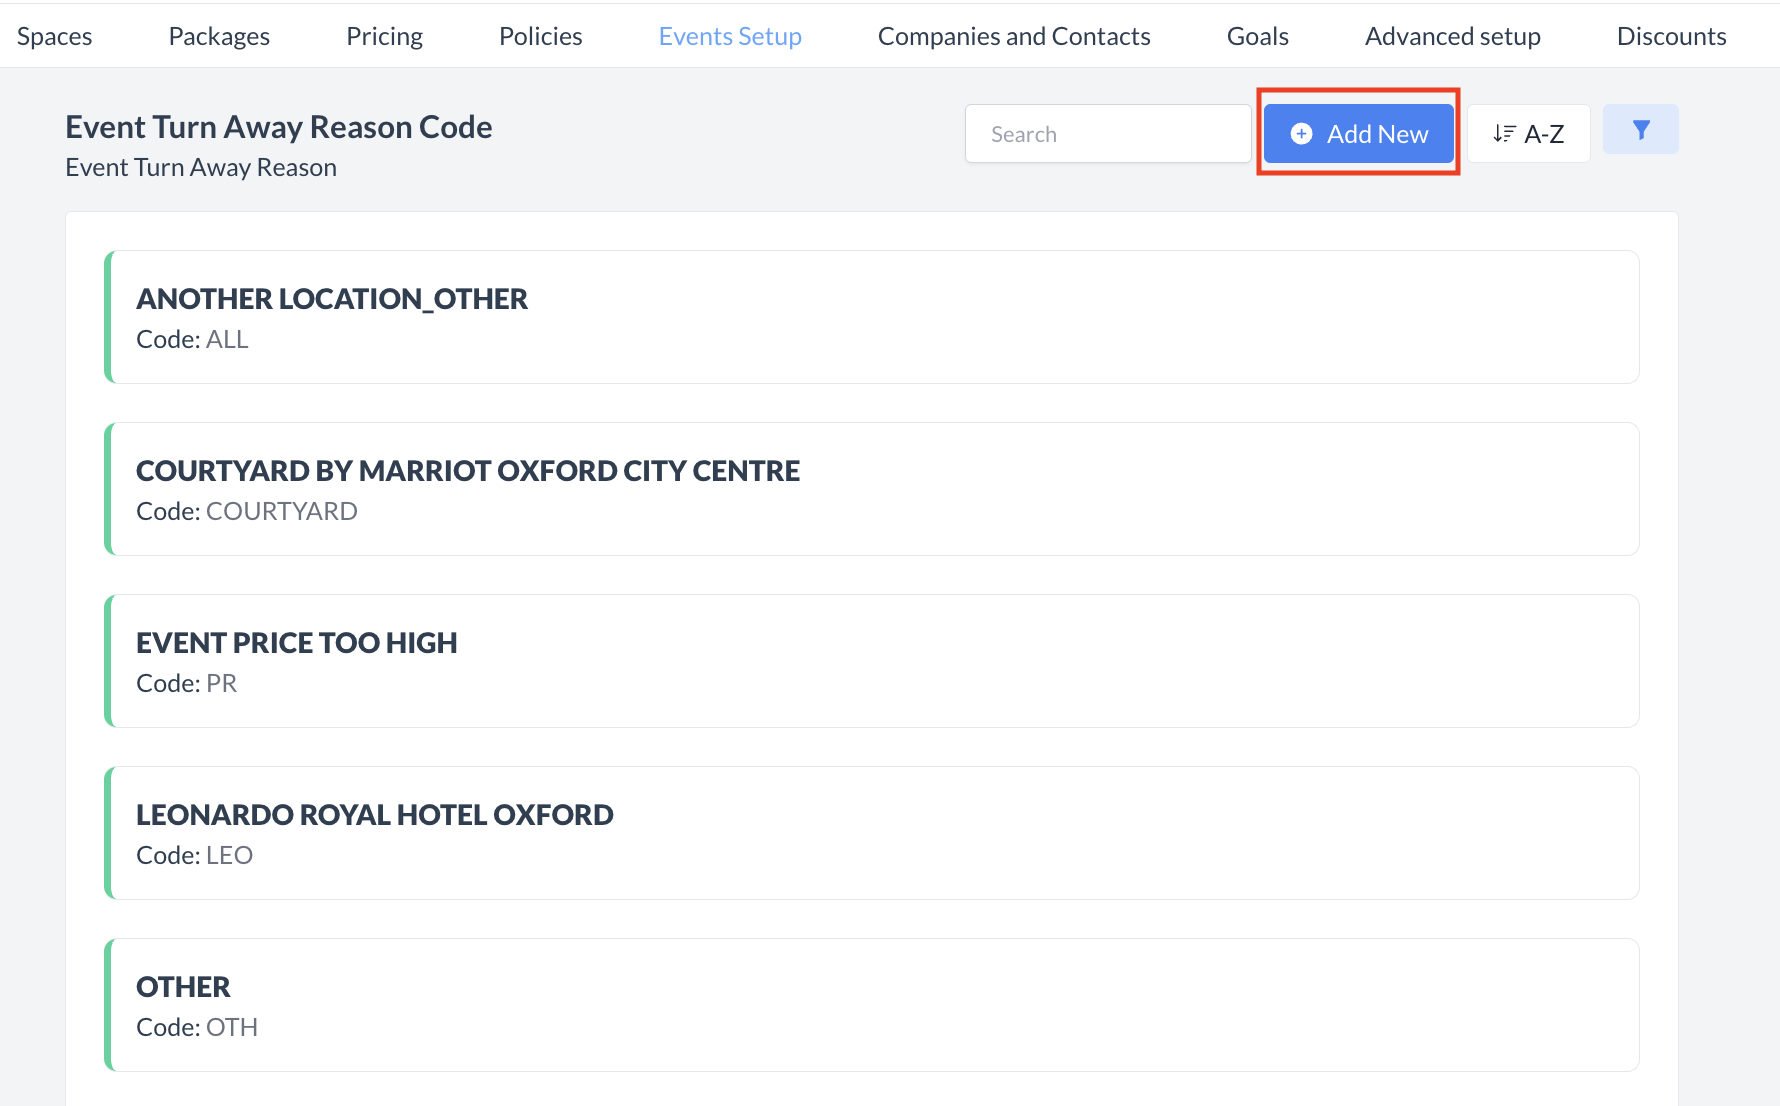Click the A-Z sort order button
Viewport: 1780px width, 1106px height.
(x=1528, y=134)
